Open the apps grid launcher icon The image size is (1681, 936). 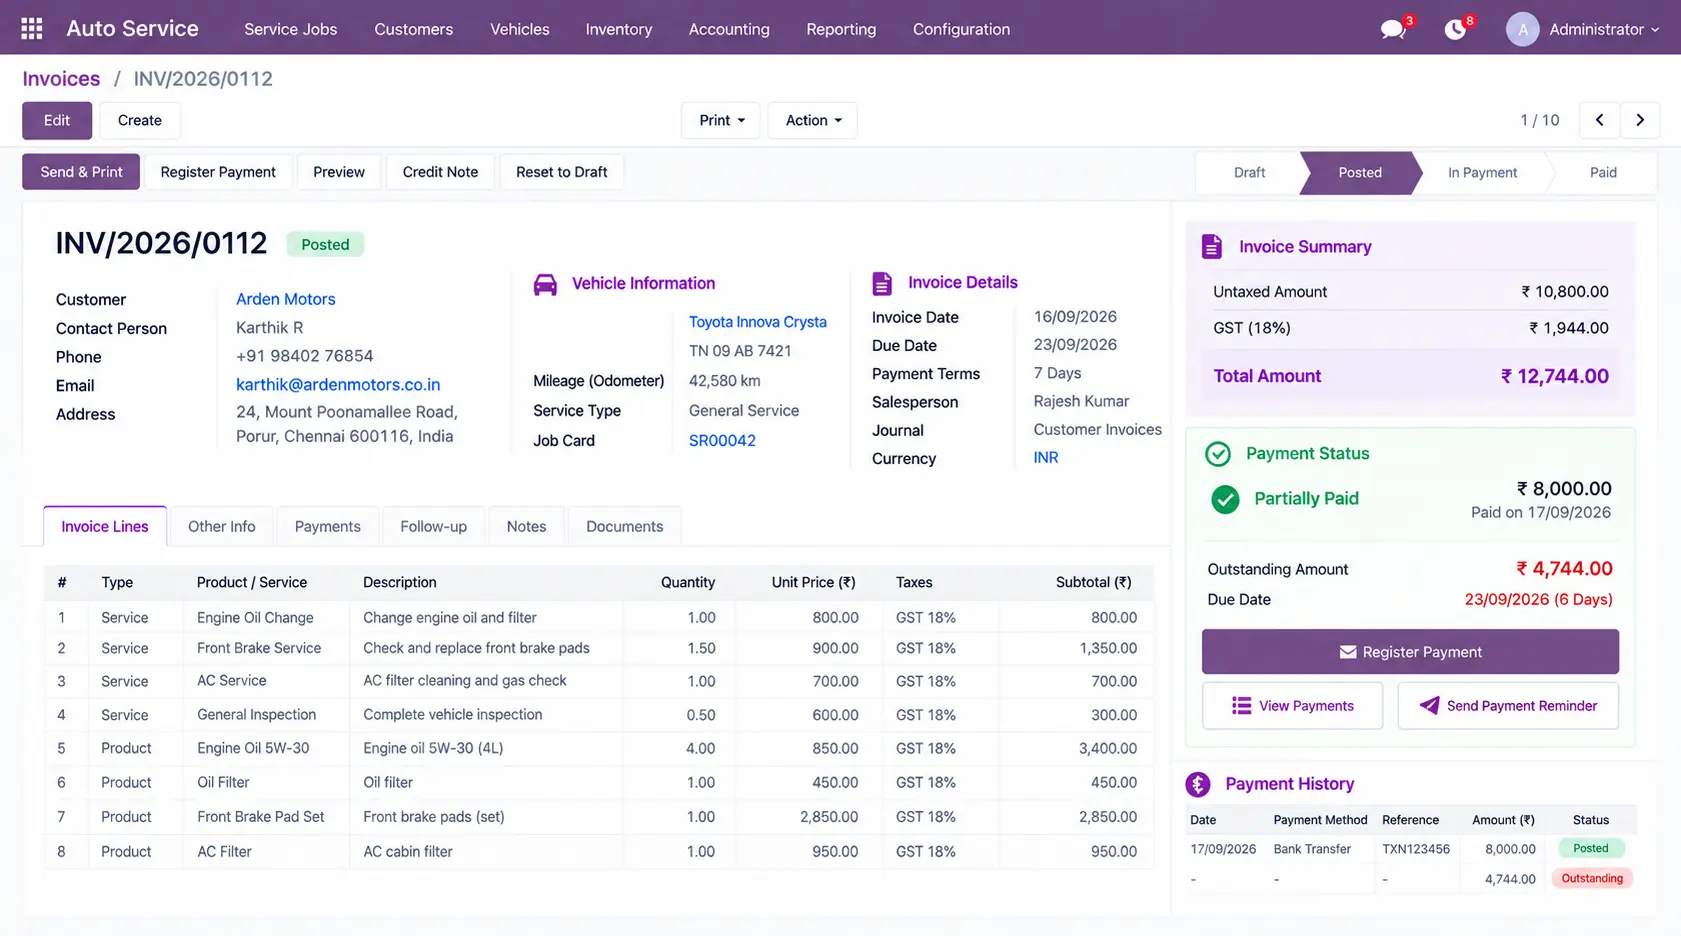tap(32, 29)
